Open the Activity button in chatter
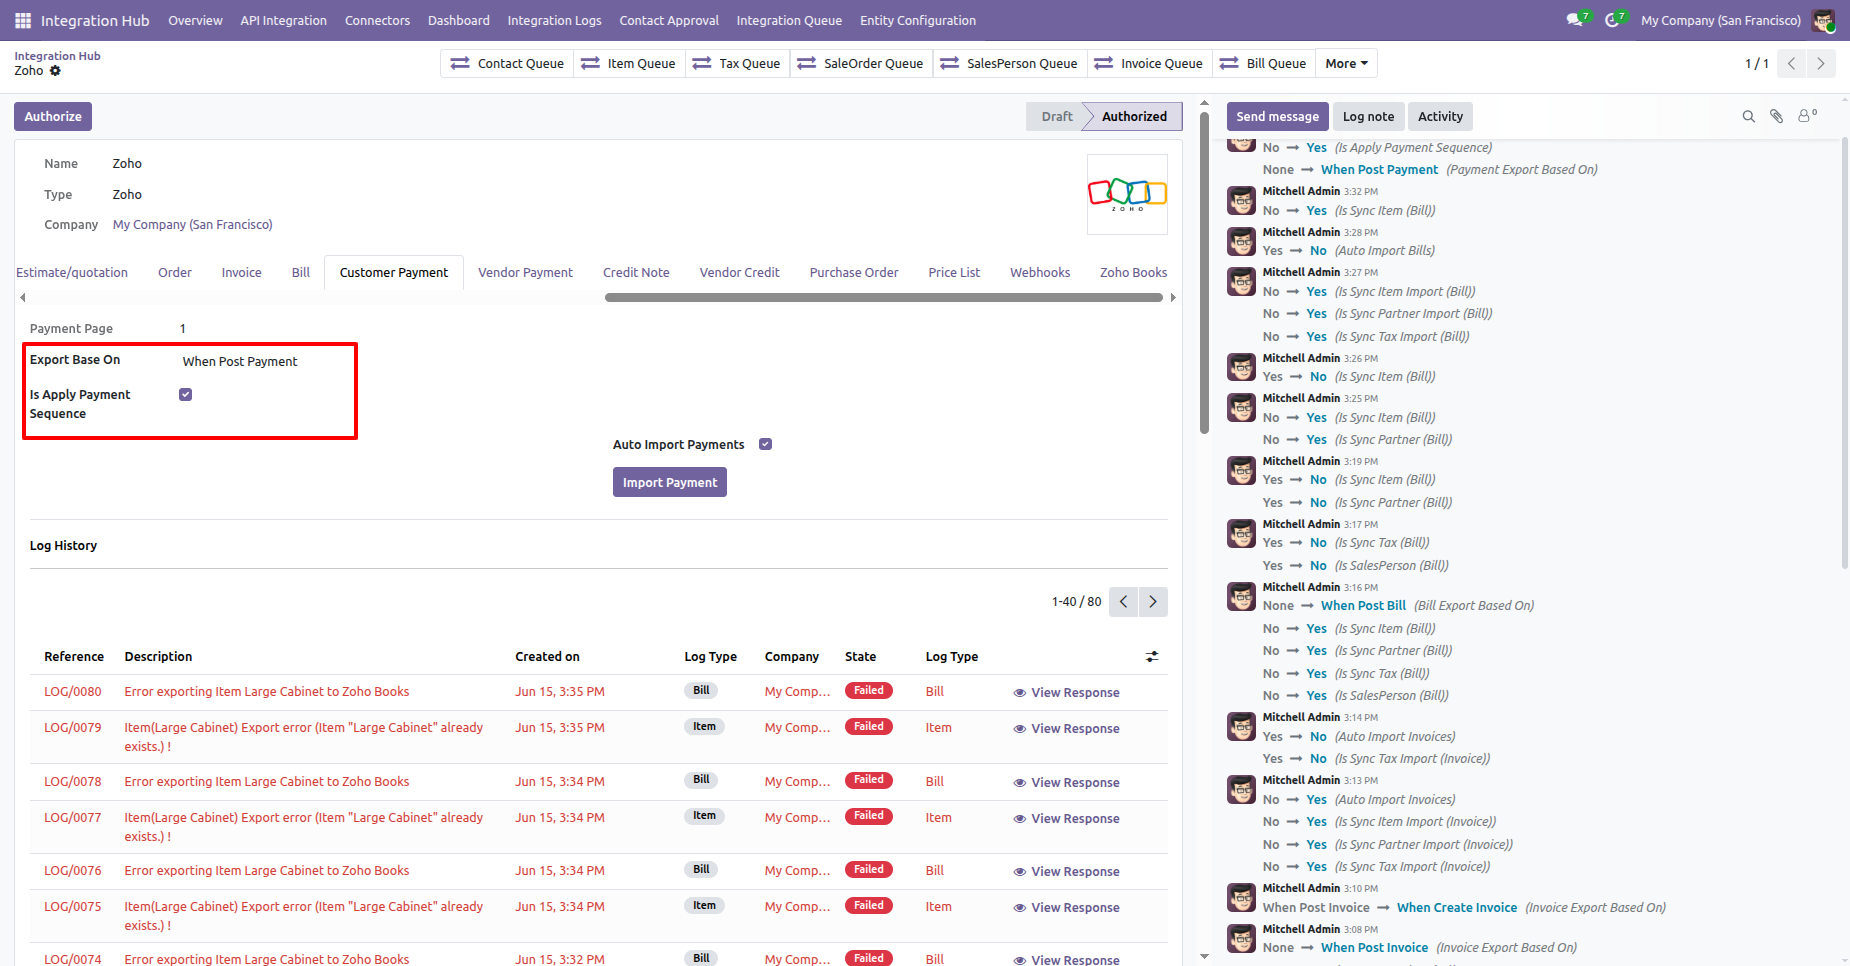Viewport: 1850px width, 966px height. pyautogui.click(x=1440, y=116)
